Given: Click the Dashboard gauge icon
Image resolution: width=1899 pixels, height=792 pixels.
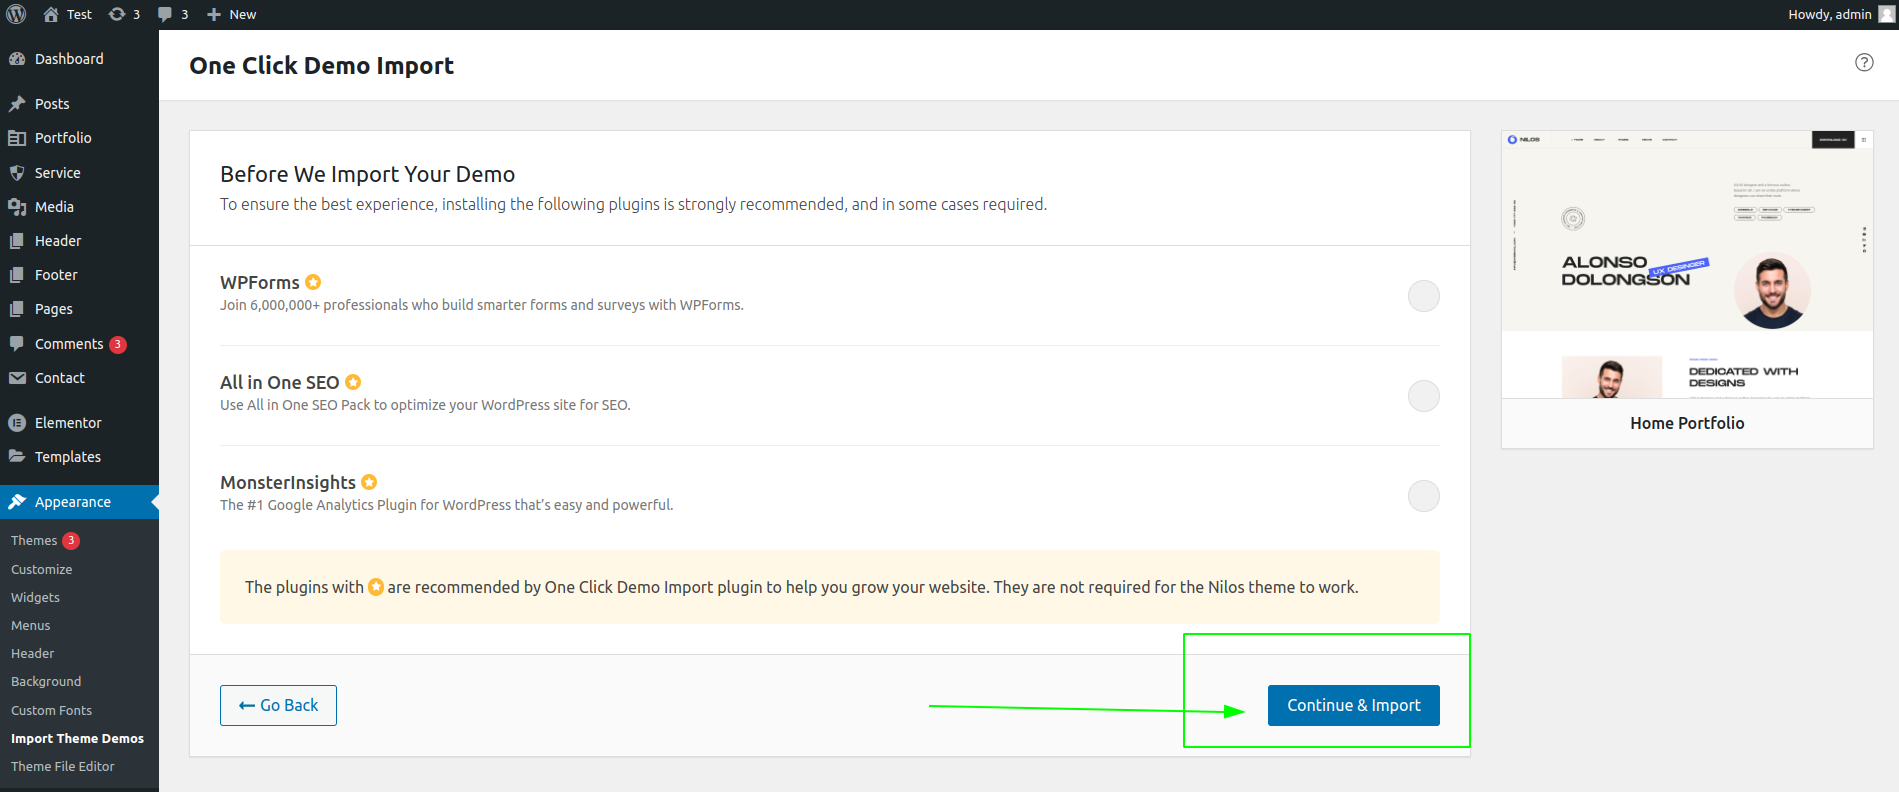Looking at the screenshot, I should tap(17, 59).
